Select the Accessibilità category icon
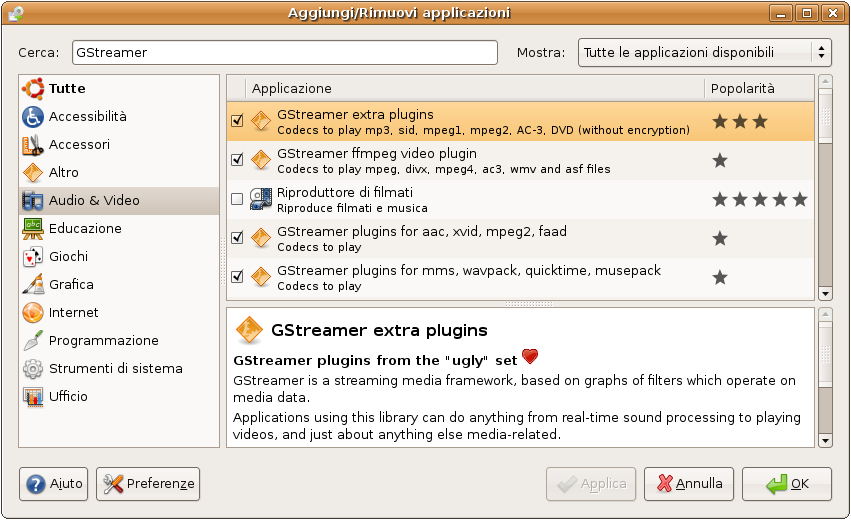 pos(32,117)
